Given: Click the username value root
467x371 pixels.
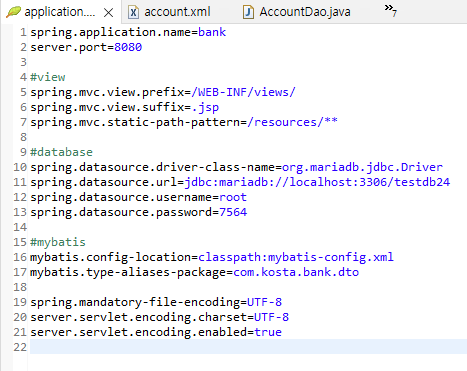Looking at the screenshot, I should [233, 197].
